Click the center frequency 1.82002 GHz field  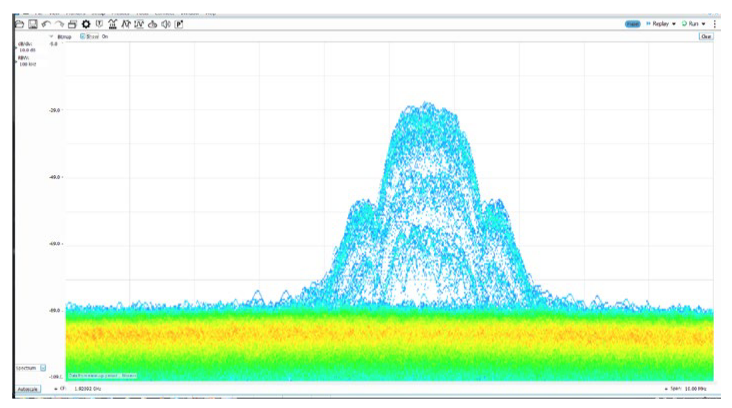click(x=88, y=387)
